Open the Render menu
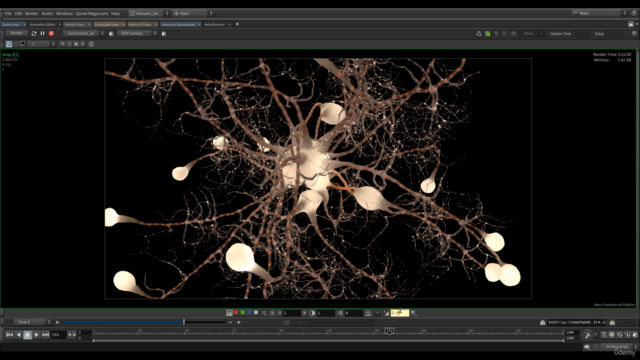The image size is (640, 360). click(x=31, y=13)
